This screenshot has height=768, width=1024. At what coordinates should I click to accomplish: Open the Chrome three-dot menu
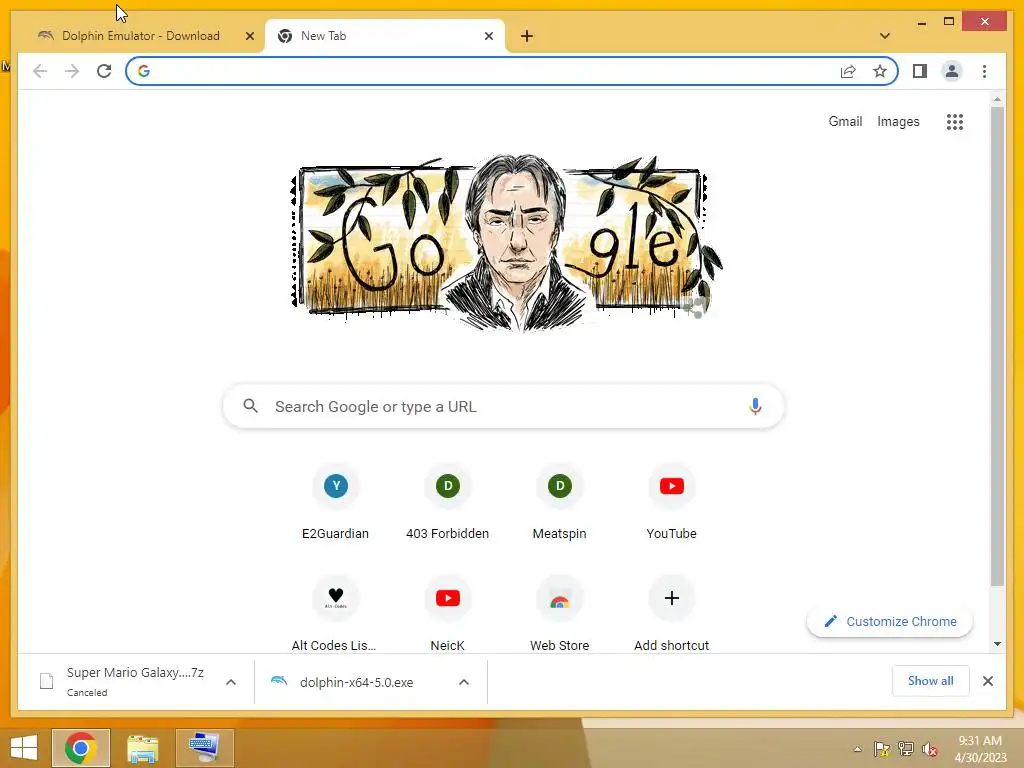click(x=984, y=71)
